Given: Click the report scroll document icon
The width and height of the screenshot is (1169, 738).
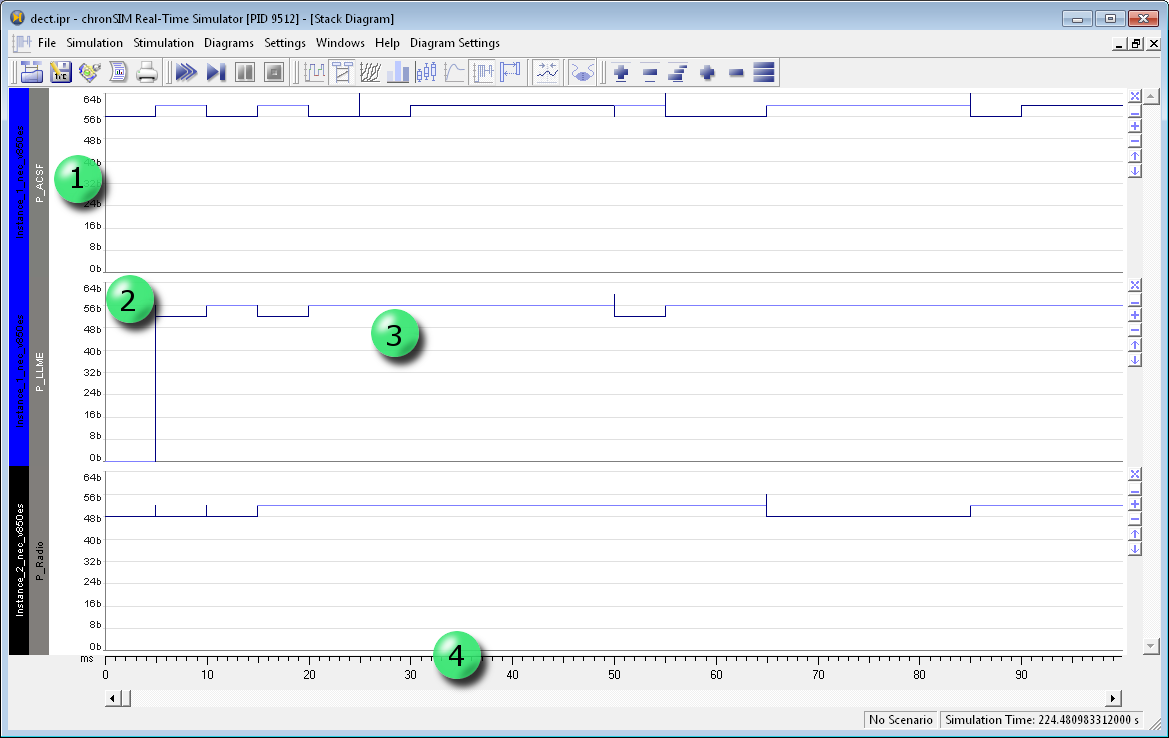Looking at the screenshot, I should click(x=118, y=72).
